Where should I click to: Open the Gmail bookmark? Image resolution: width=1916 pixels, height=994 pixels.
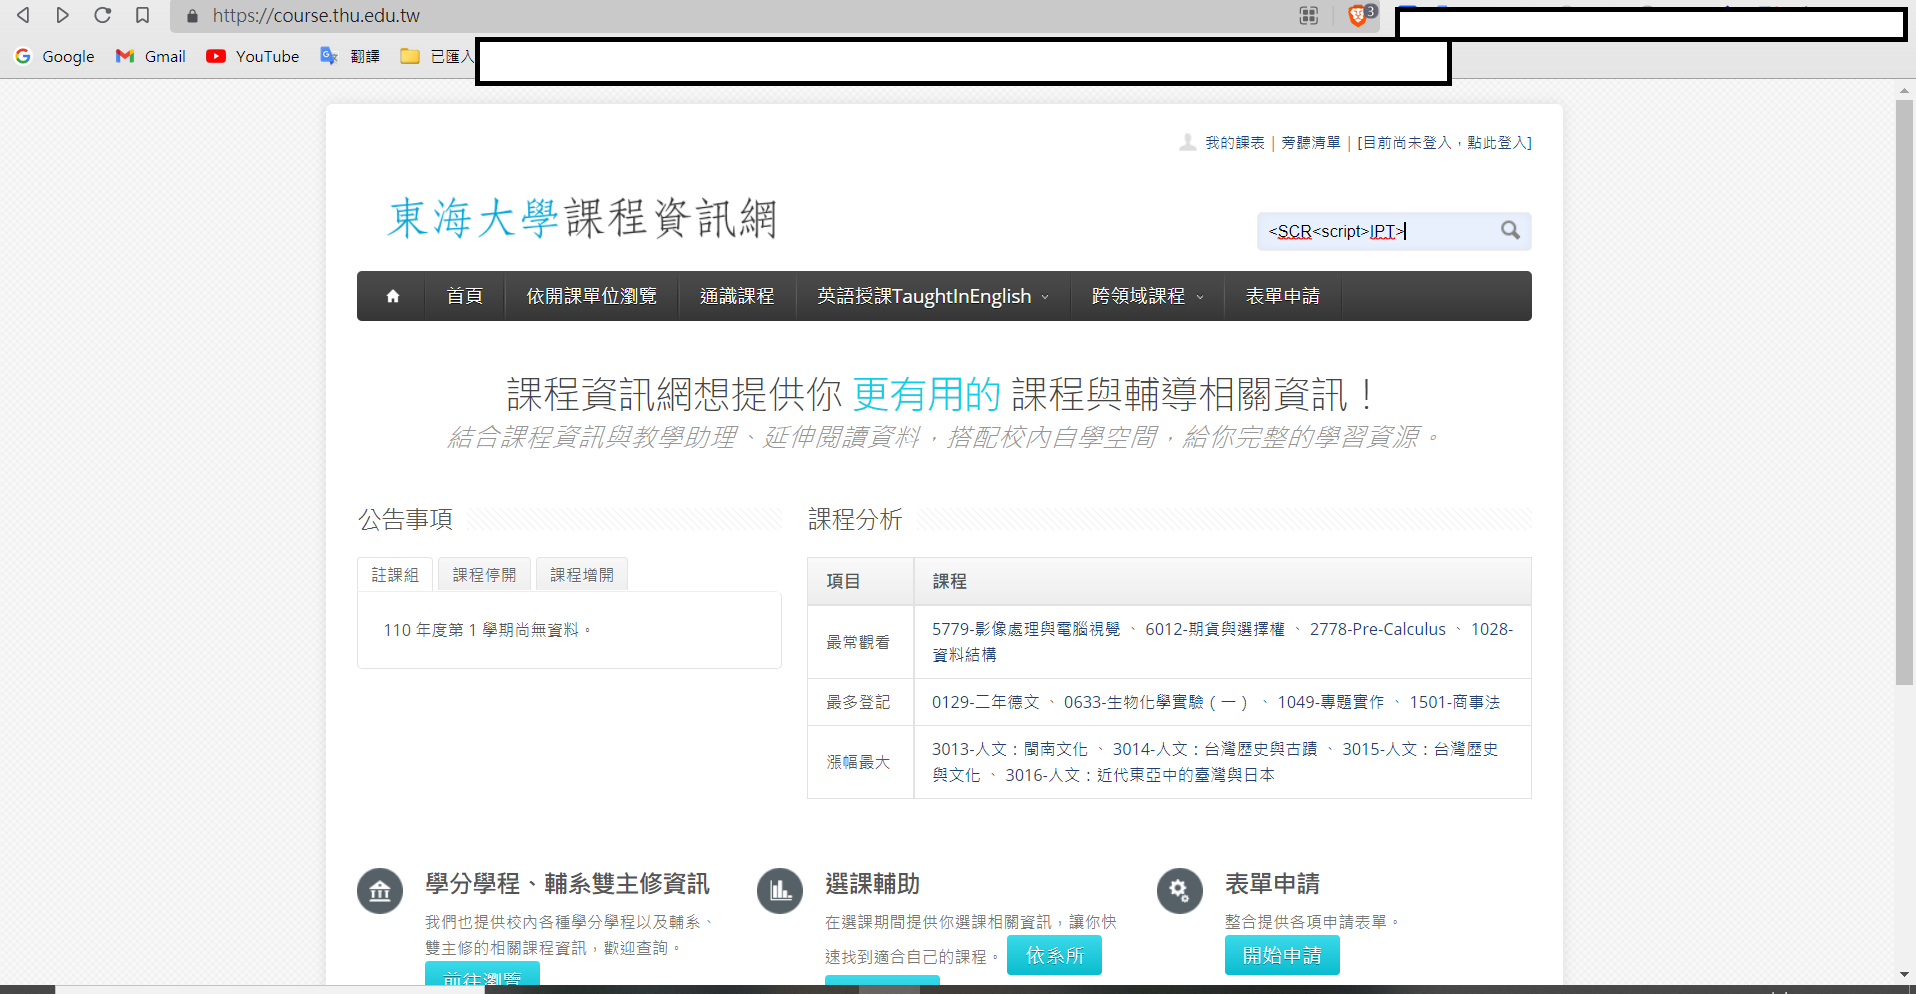pyautogui.click(x=151, y=56)
